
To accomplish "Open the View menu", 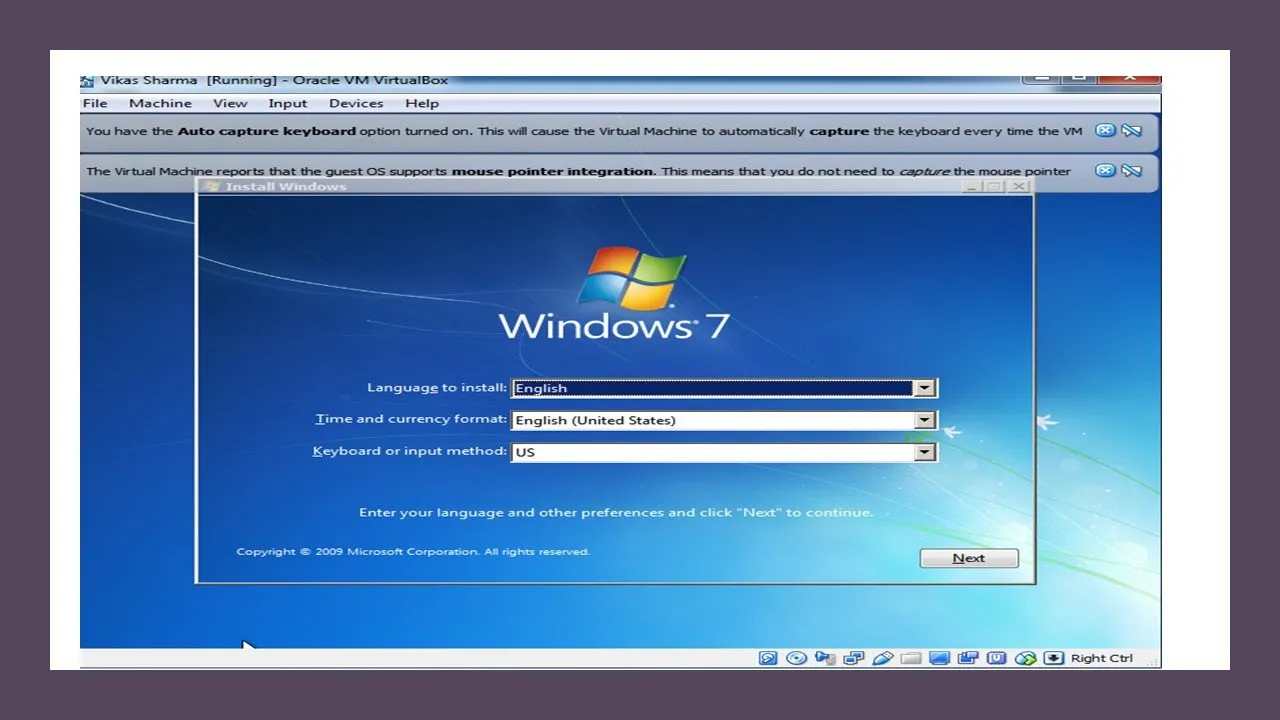I will point(230,103).
